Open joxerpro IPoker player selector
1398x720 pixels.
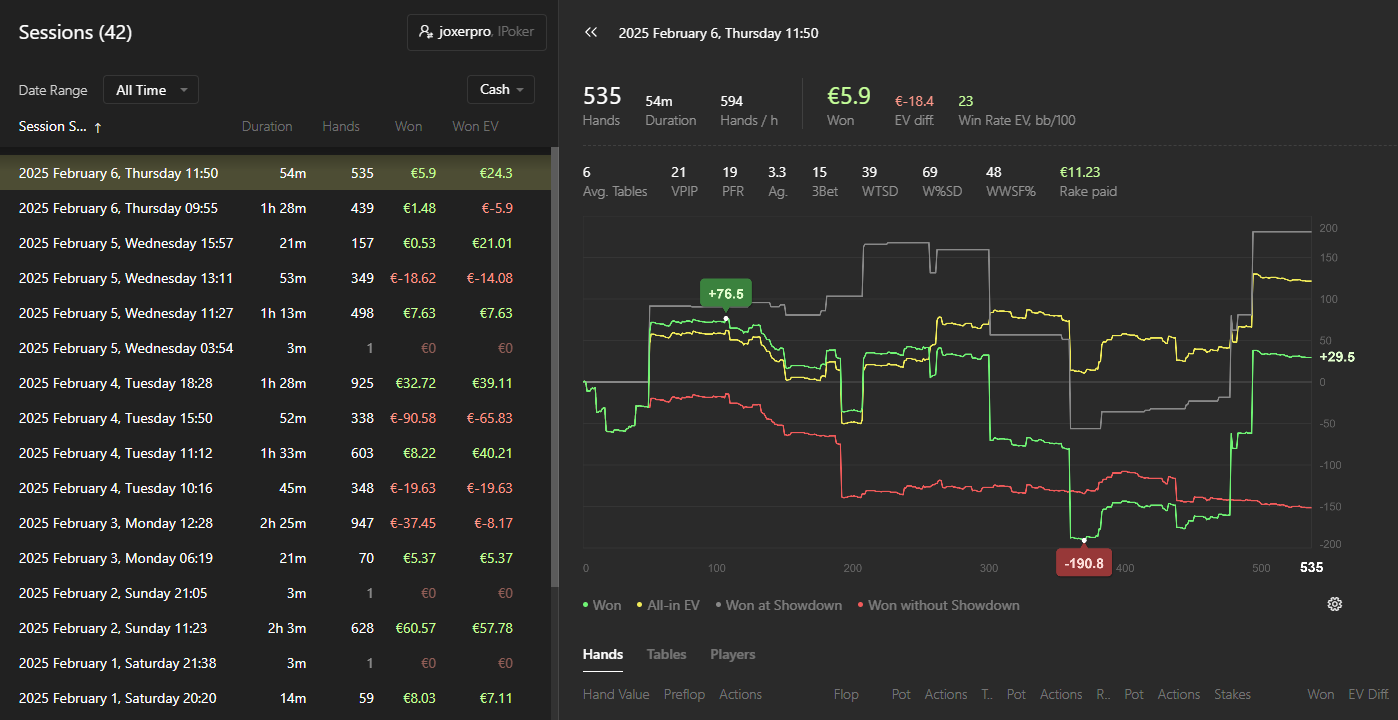477,32
